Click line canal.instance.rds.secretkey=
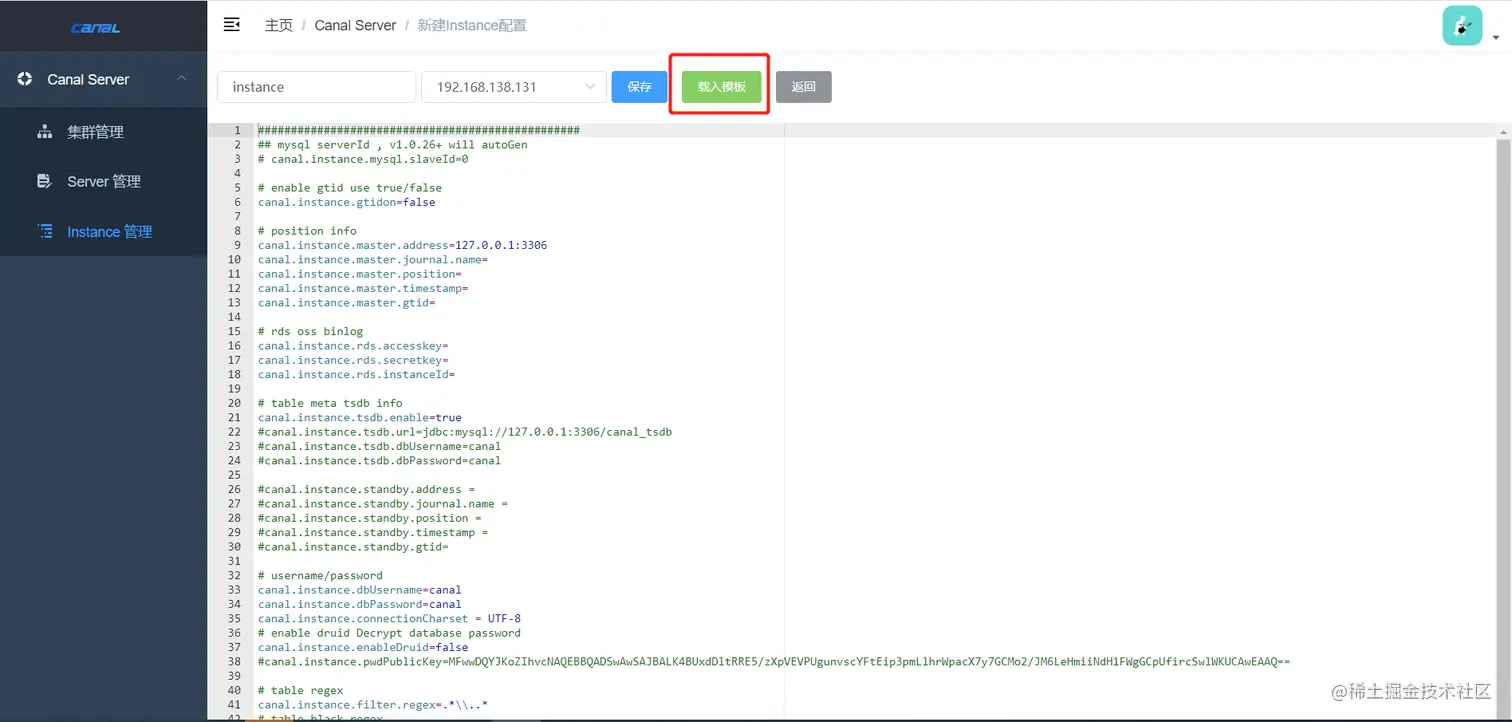This screenshot has height=722, width=1512. point(353,360)
